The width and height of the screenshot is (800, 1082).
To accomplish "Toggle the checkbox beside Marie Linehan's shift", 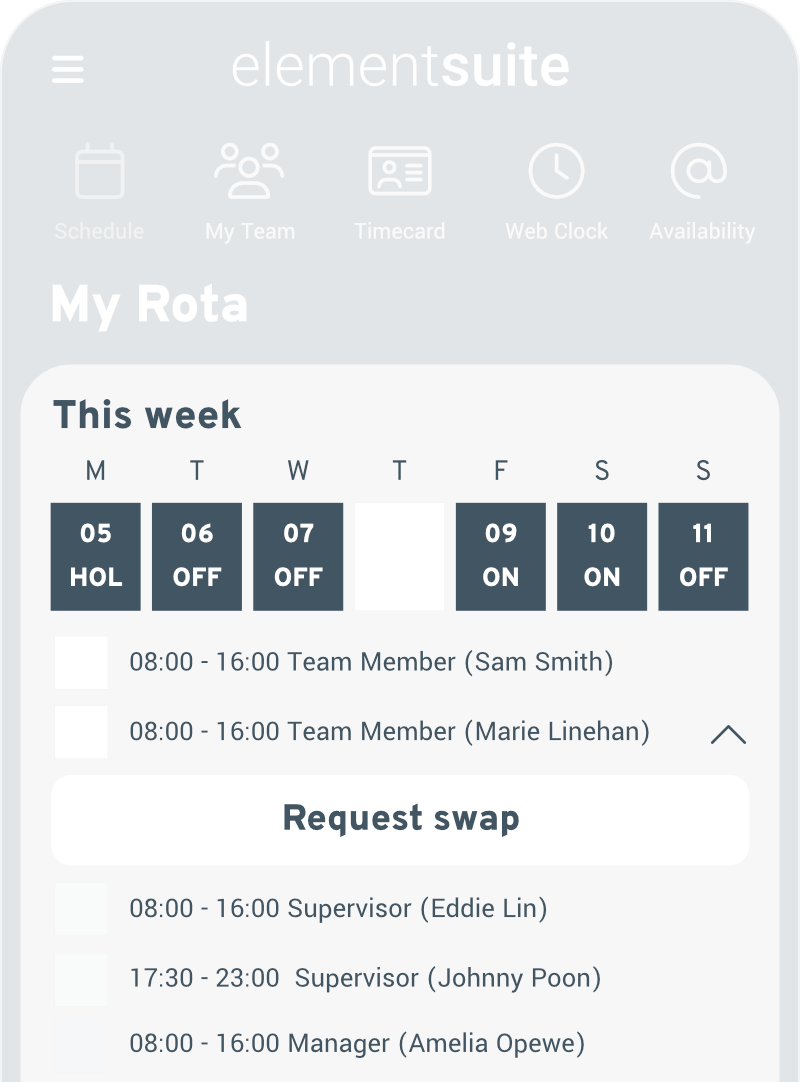I will pyautogui.click(x=81, y=731).
